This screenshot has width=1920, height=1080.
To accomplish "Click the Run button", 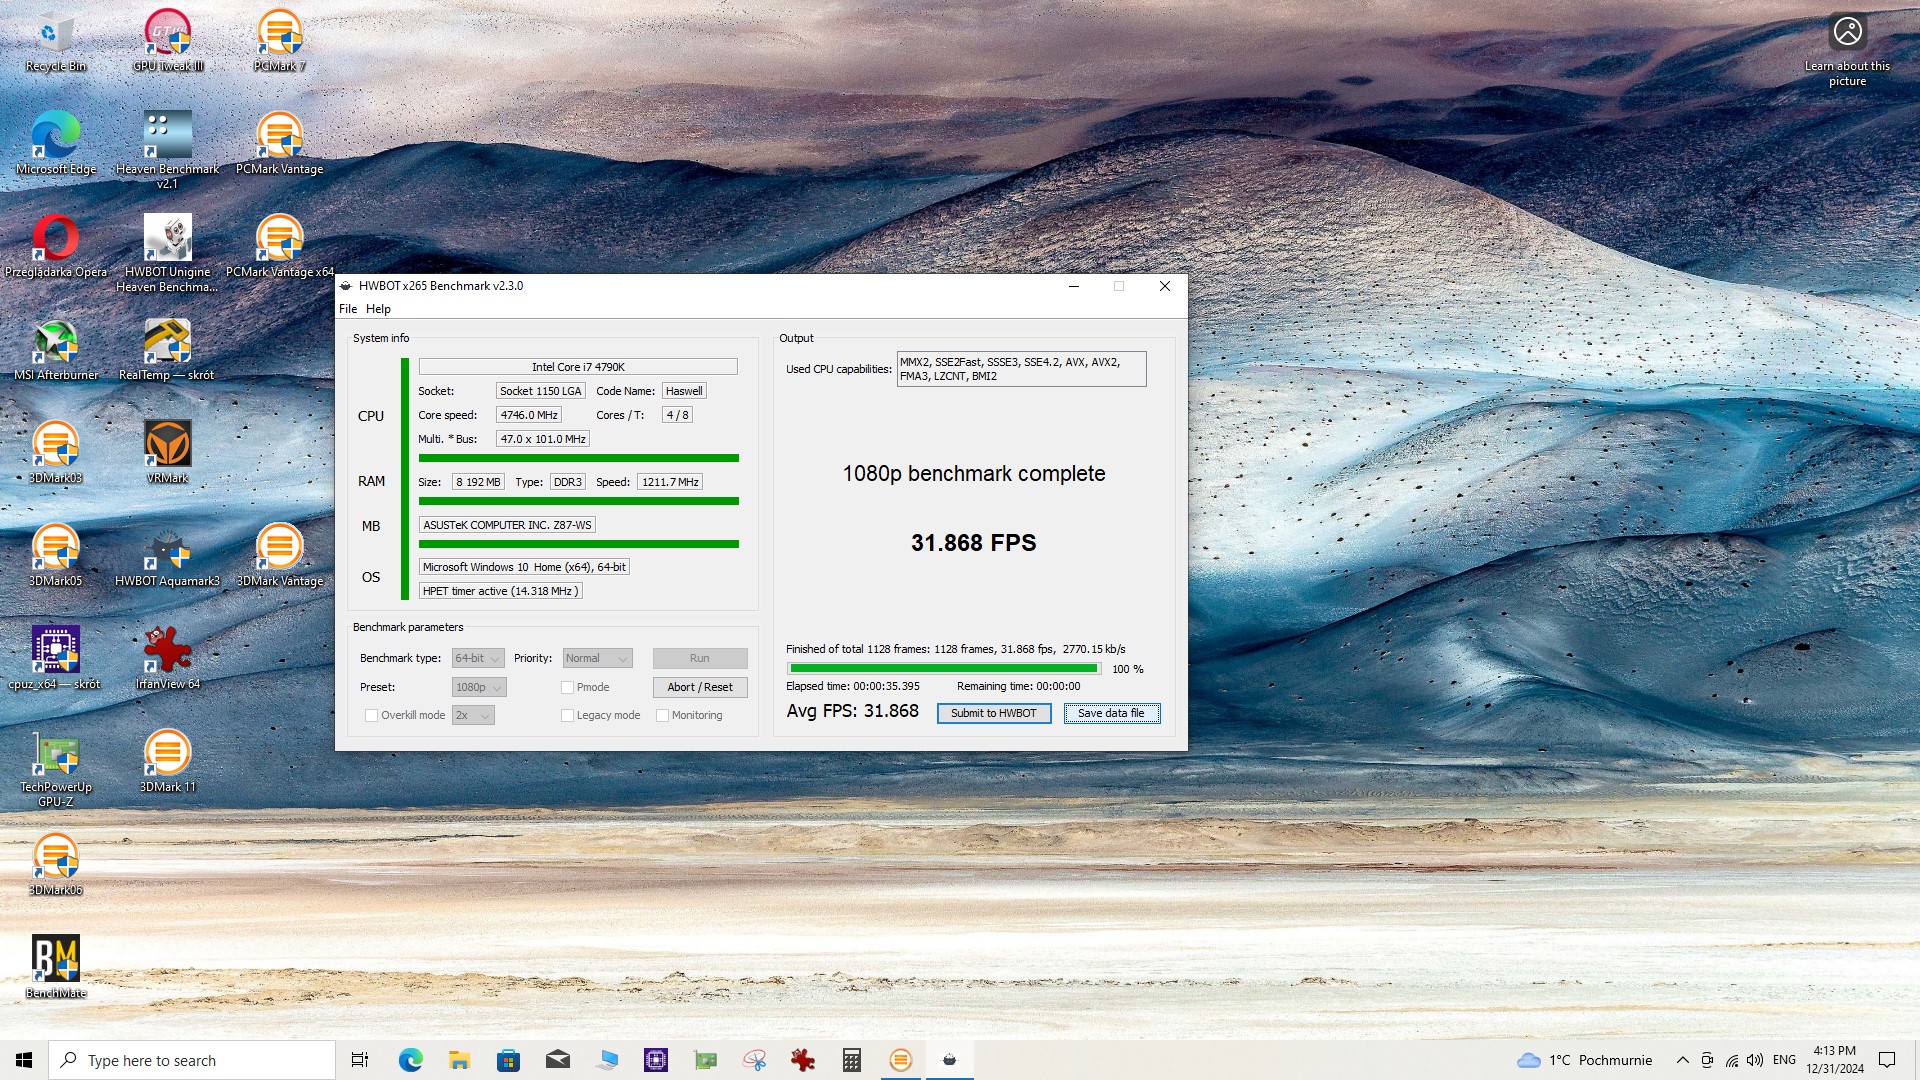I will click(x=700, y=658).
